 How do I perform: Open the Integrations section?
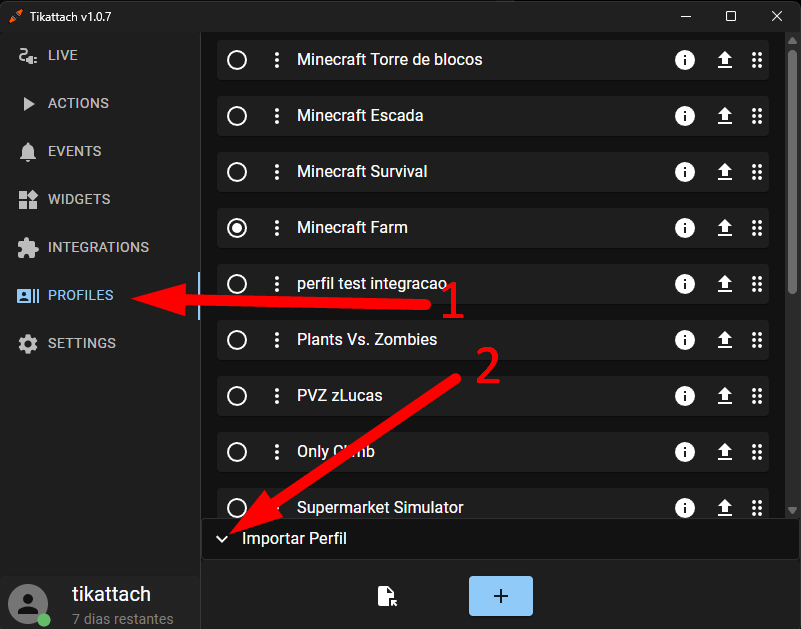(x=83, y=247)
